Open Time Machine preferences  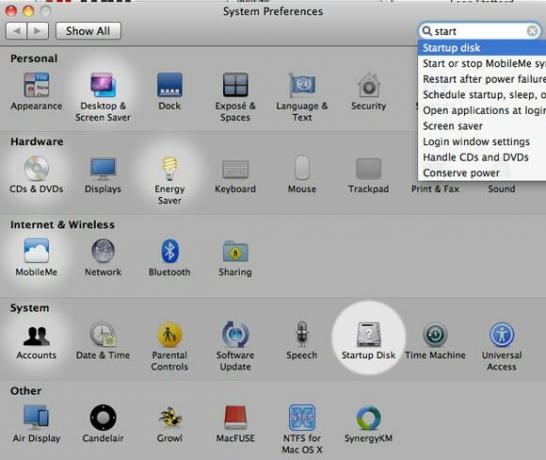(x=435, y=341)
